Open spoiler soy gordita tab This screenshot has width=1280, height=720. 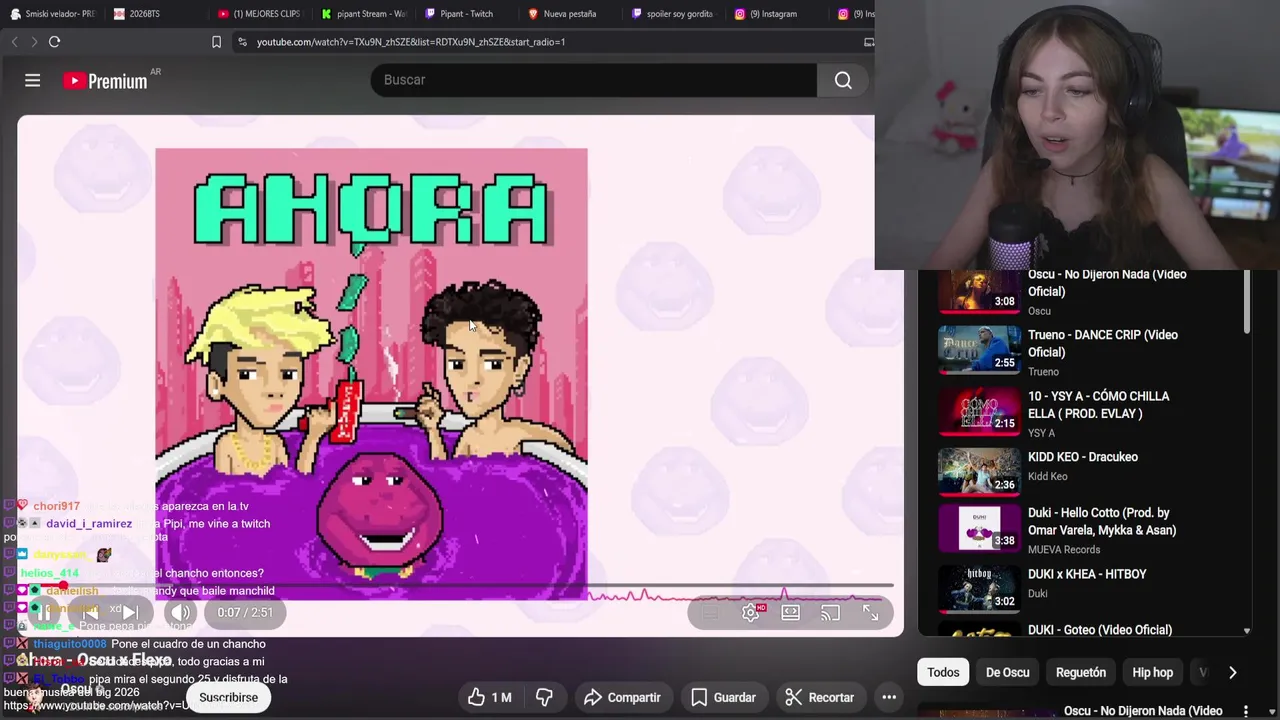click(x=674, y=14)
